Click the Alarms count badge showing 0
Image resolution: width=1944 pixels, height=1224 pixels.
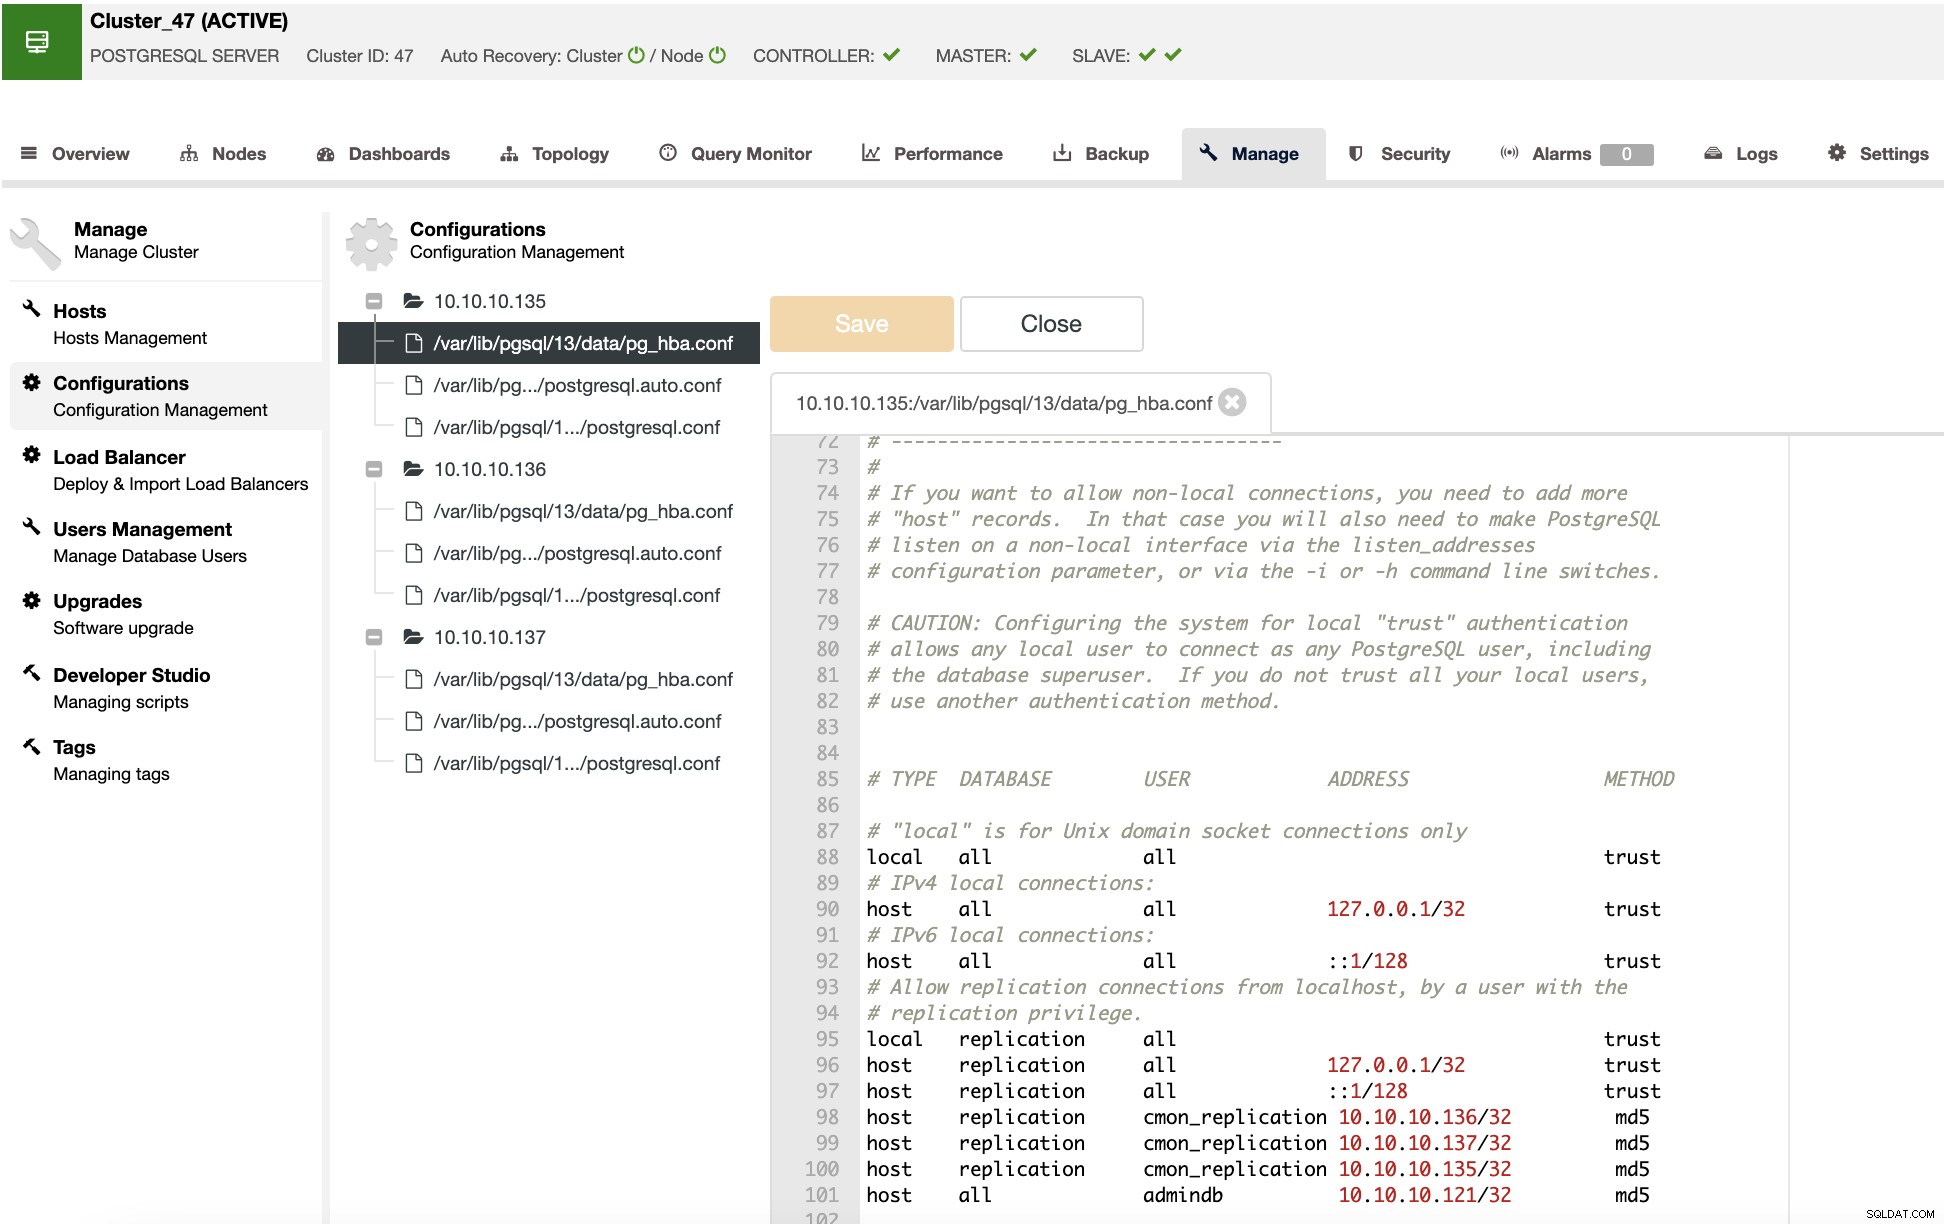[1626, 154]
